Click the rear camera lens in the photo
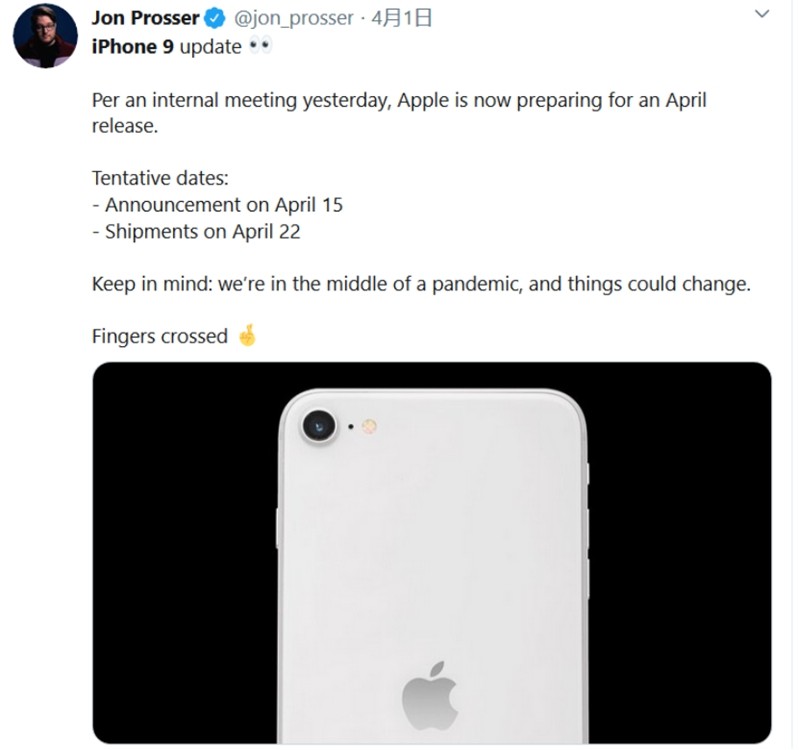The height and width of the screenshot is (750, 799). tap(318, 426)
